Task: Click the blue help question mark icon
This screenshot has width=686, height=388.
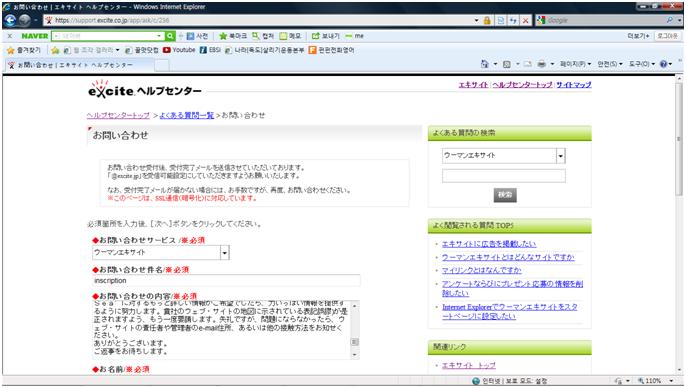Action: tap(664, 64)
